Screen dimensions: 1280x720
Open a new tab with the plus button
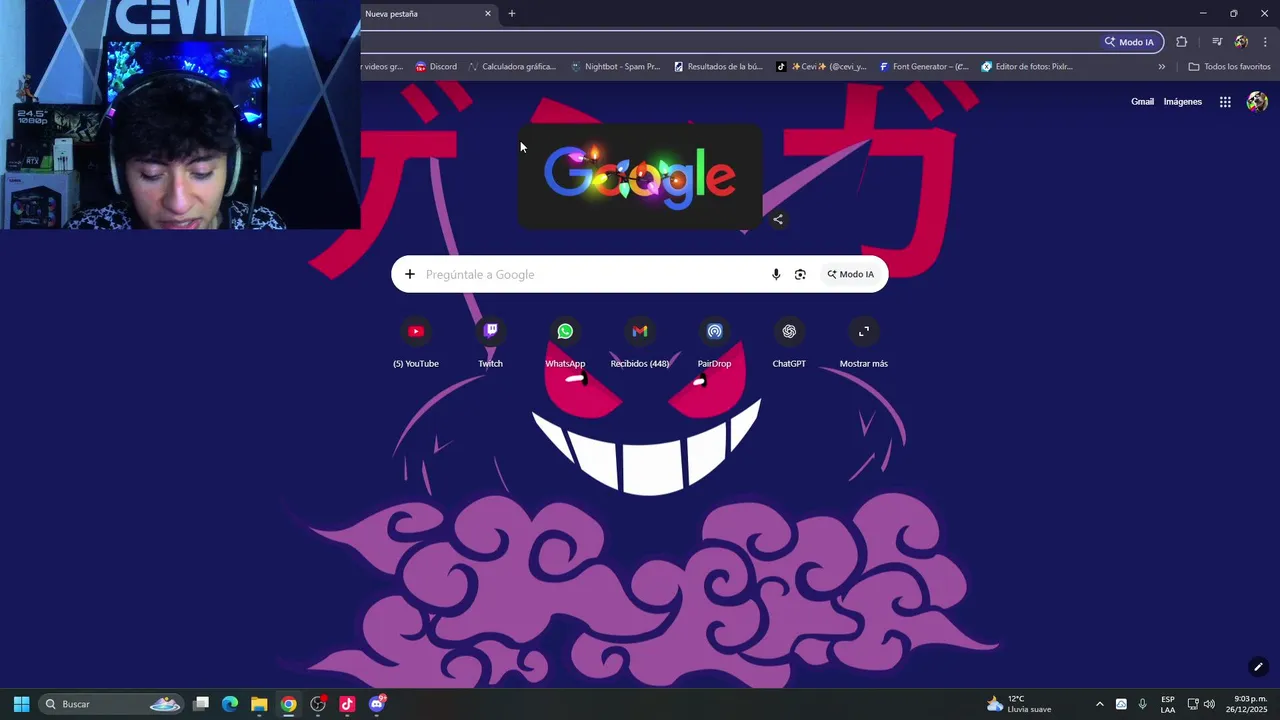tap(512, 14)
